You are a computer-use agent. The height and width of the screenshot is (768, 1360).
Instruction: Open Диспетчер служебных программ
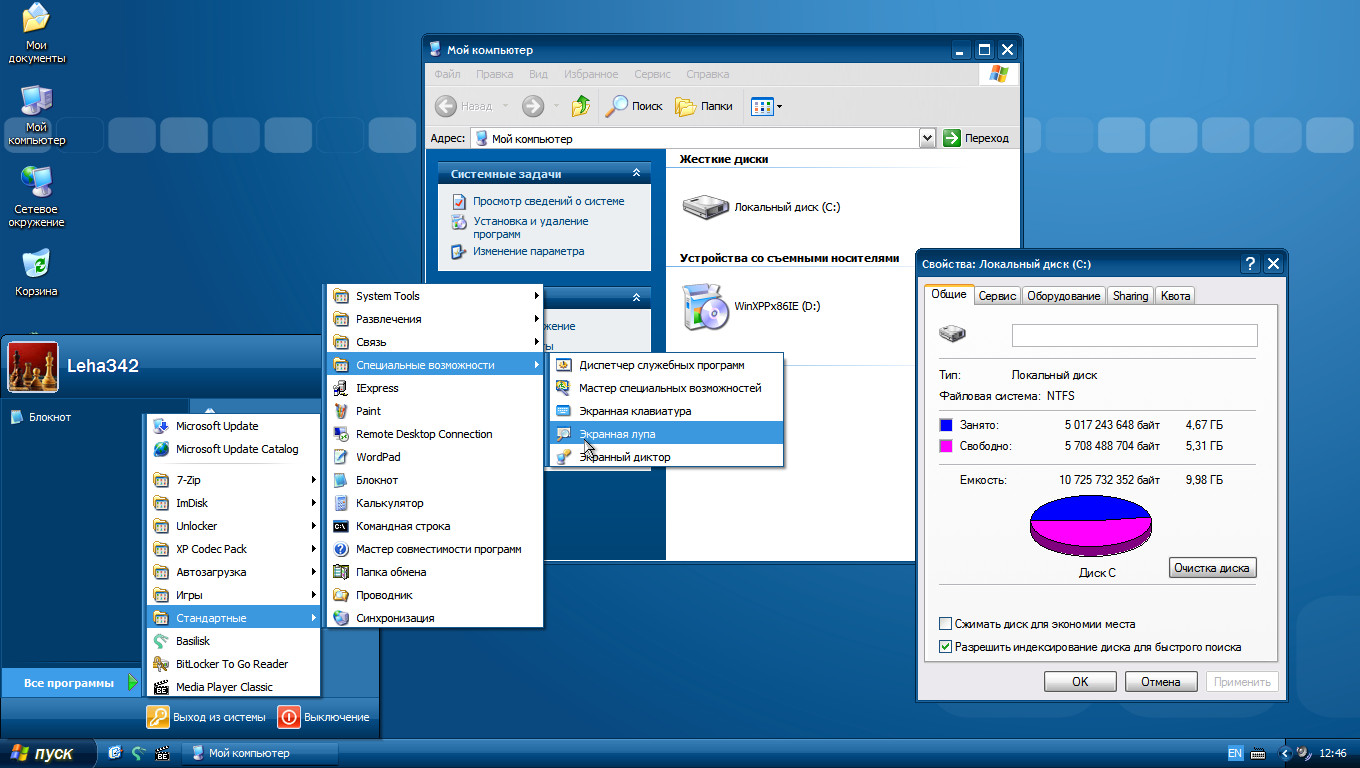(667, 365)
